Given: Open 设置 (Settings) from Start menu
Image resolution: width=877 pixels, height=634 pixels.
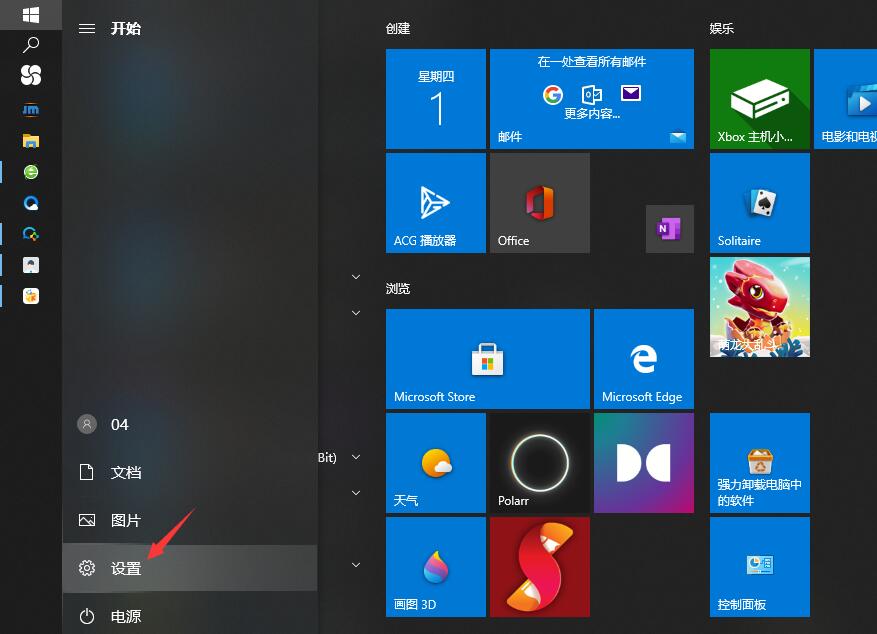Looking at the screenshot, I should 190,568.
